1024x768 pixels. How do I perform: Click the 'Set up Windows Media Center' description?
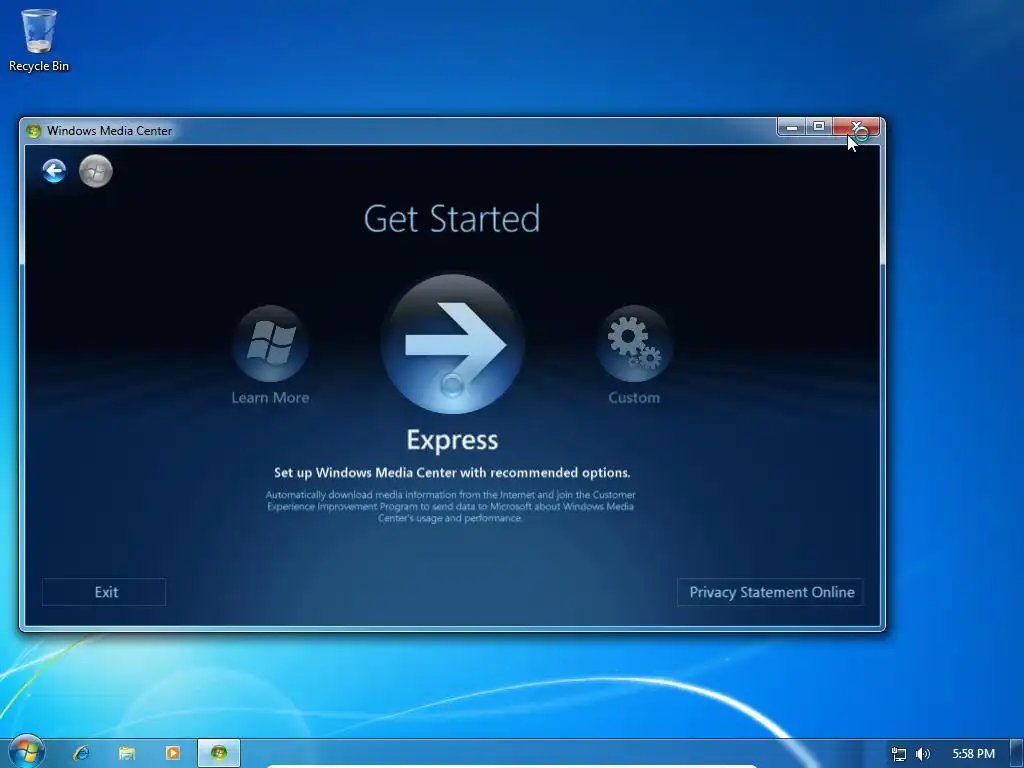(452, 473)
